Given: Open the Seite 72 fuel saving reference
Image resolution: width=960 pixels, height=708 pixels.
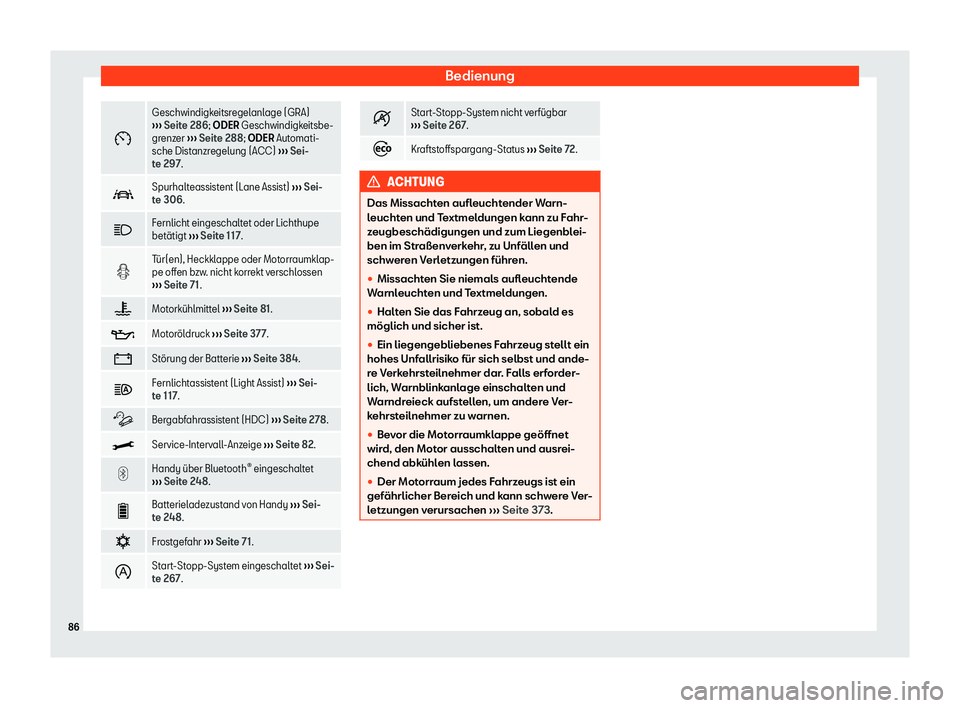Looking at the screenshot, I should click(550, 149).
